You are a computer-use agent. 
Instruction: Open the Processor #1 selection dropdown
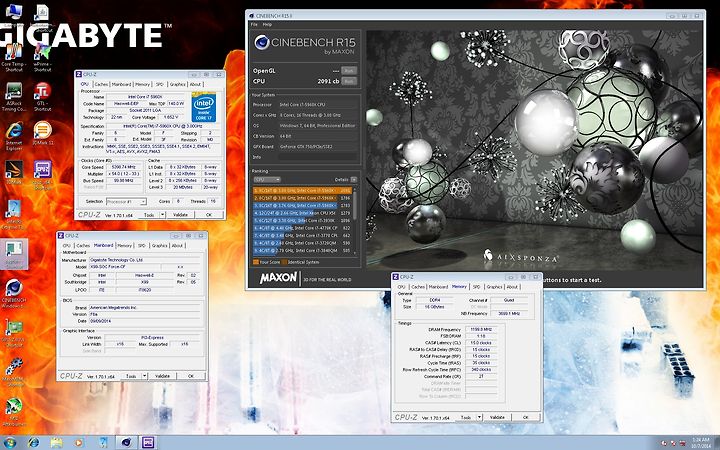pyautogui.click(x=126, y=202)
